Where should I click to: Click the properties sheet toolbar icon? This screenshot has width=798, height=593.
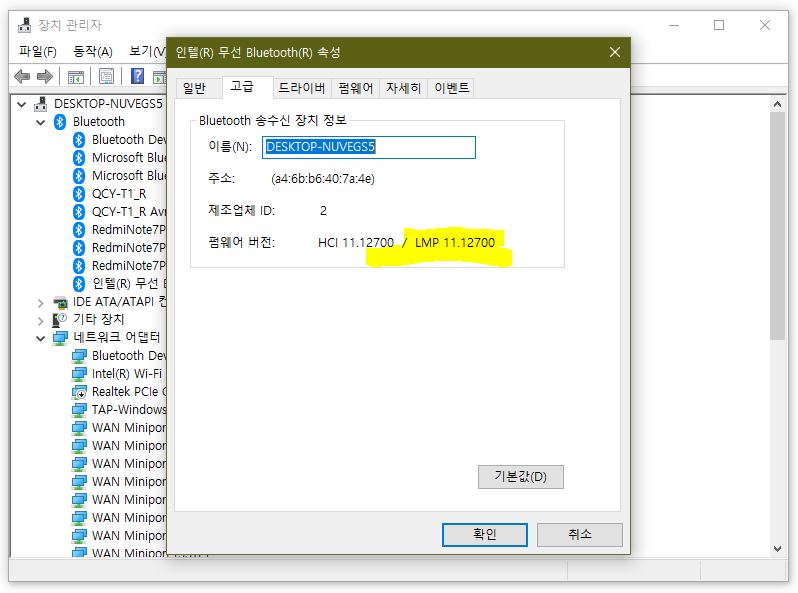click(x=106, y=77)
